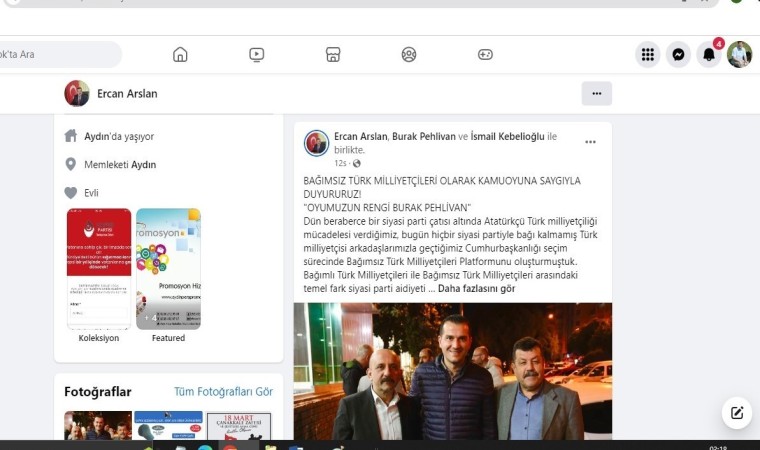Open Marketplace storefront icon
The height and width of the screenshot is (450, 760).
[x=333, y=55]
